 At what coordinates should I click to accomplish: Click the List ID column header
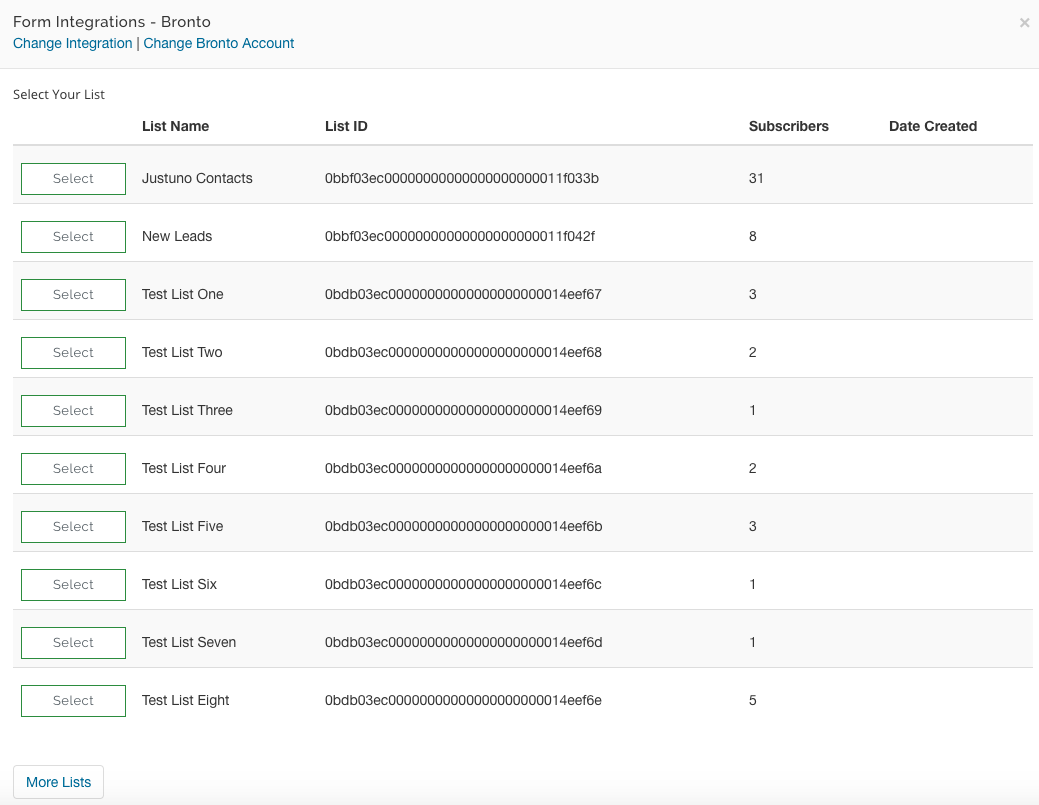pyautogui.click(x=346, y=126)
